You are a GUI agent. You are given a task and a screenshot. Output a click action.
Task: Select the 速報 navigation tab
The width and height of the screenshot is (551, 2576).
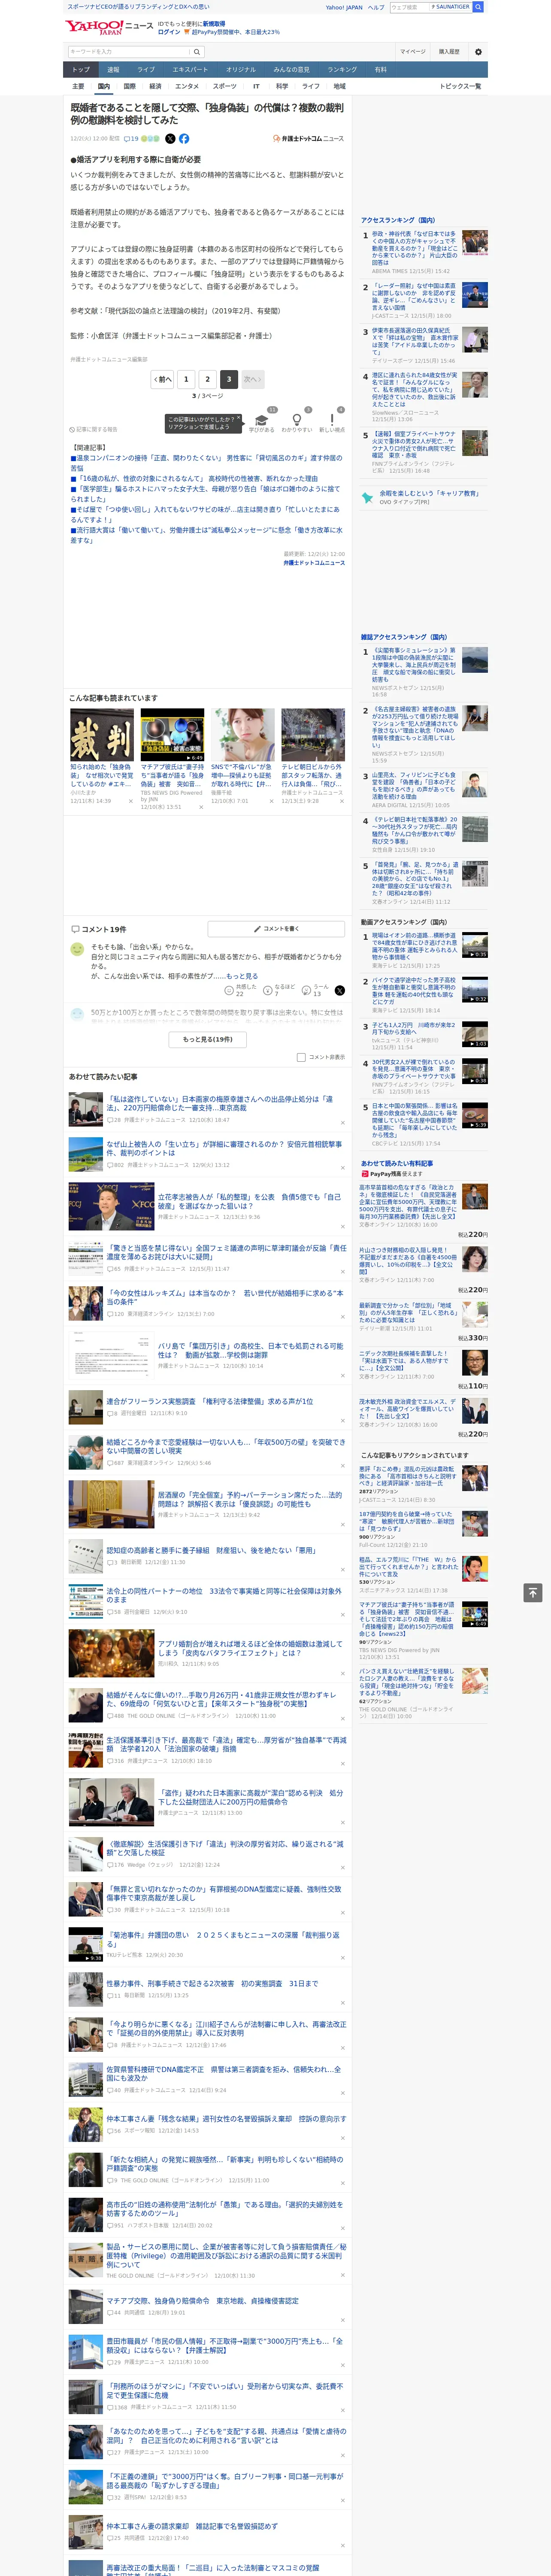pyautogui.click(x=113, y=70)
